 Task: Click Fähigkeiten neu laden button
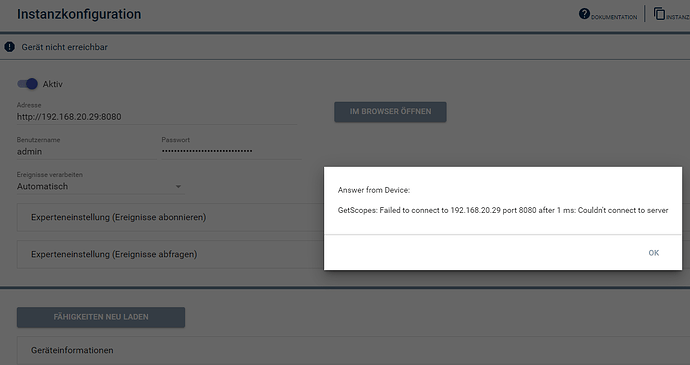coord(101,317)
